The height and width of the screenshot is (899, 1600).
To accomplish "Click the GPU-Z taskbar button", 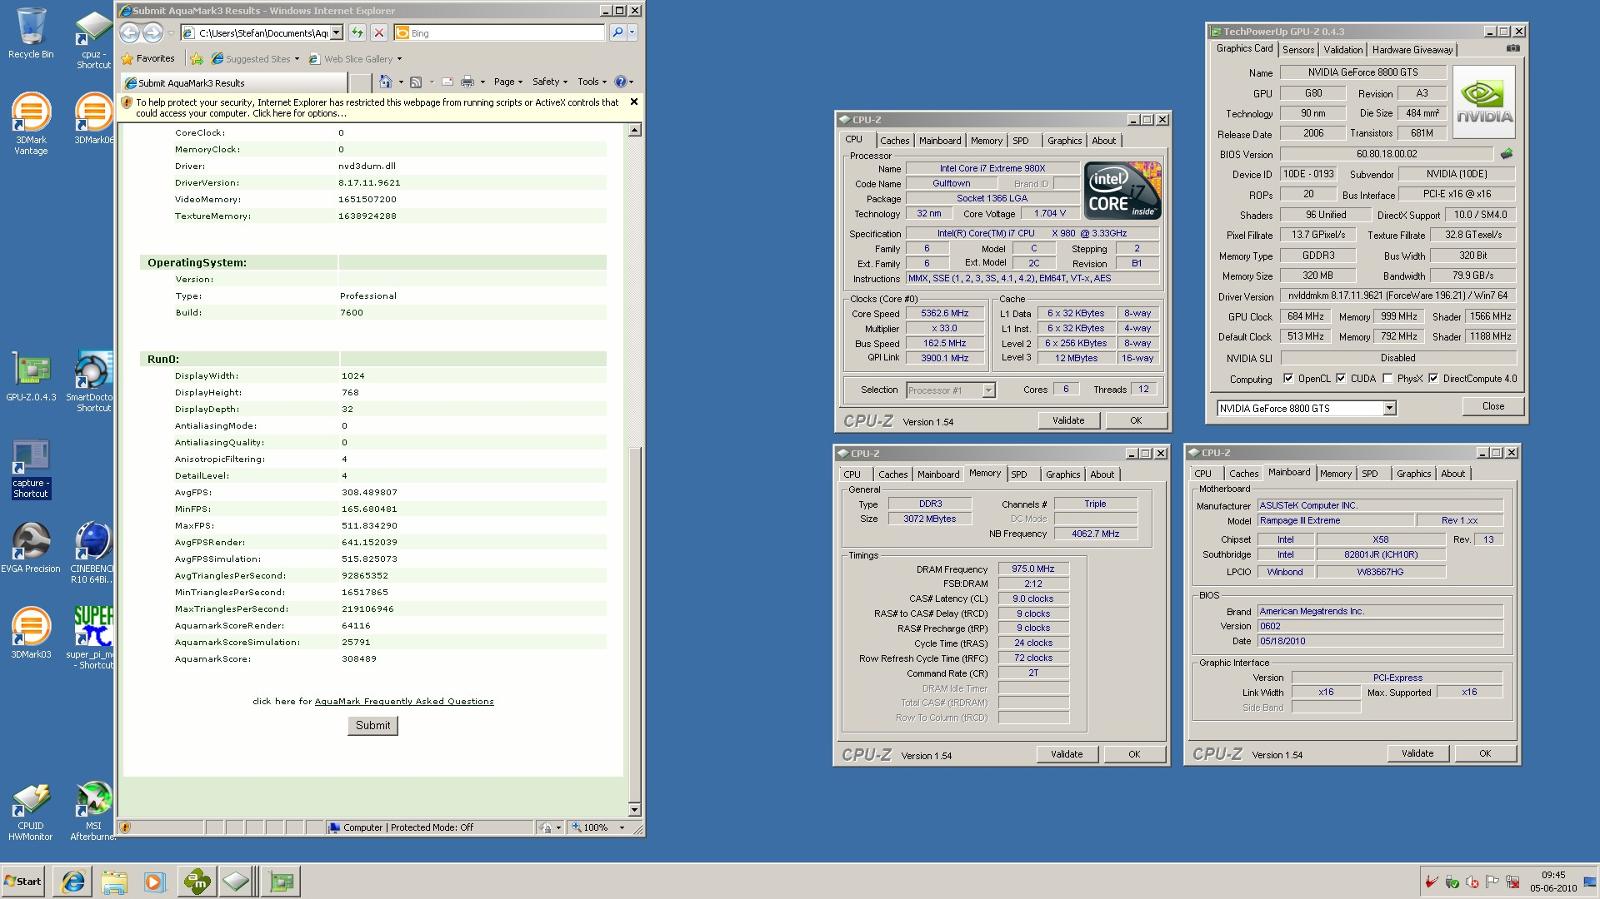I will click(x=282, y=882).
